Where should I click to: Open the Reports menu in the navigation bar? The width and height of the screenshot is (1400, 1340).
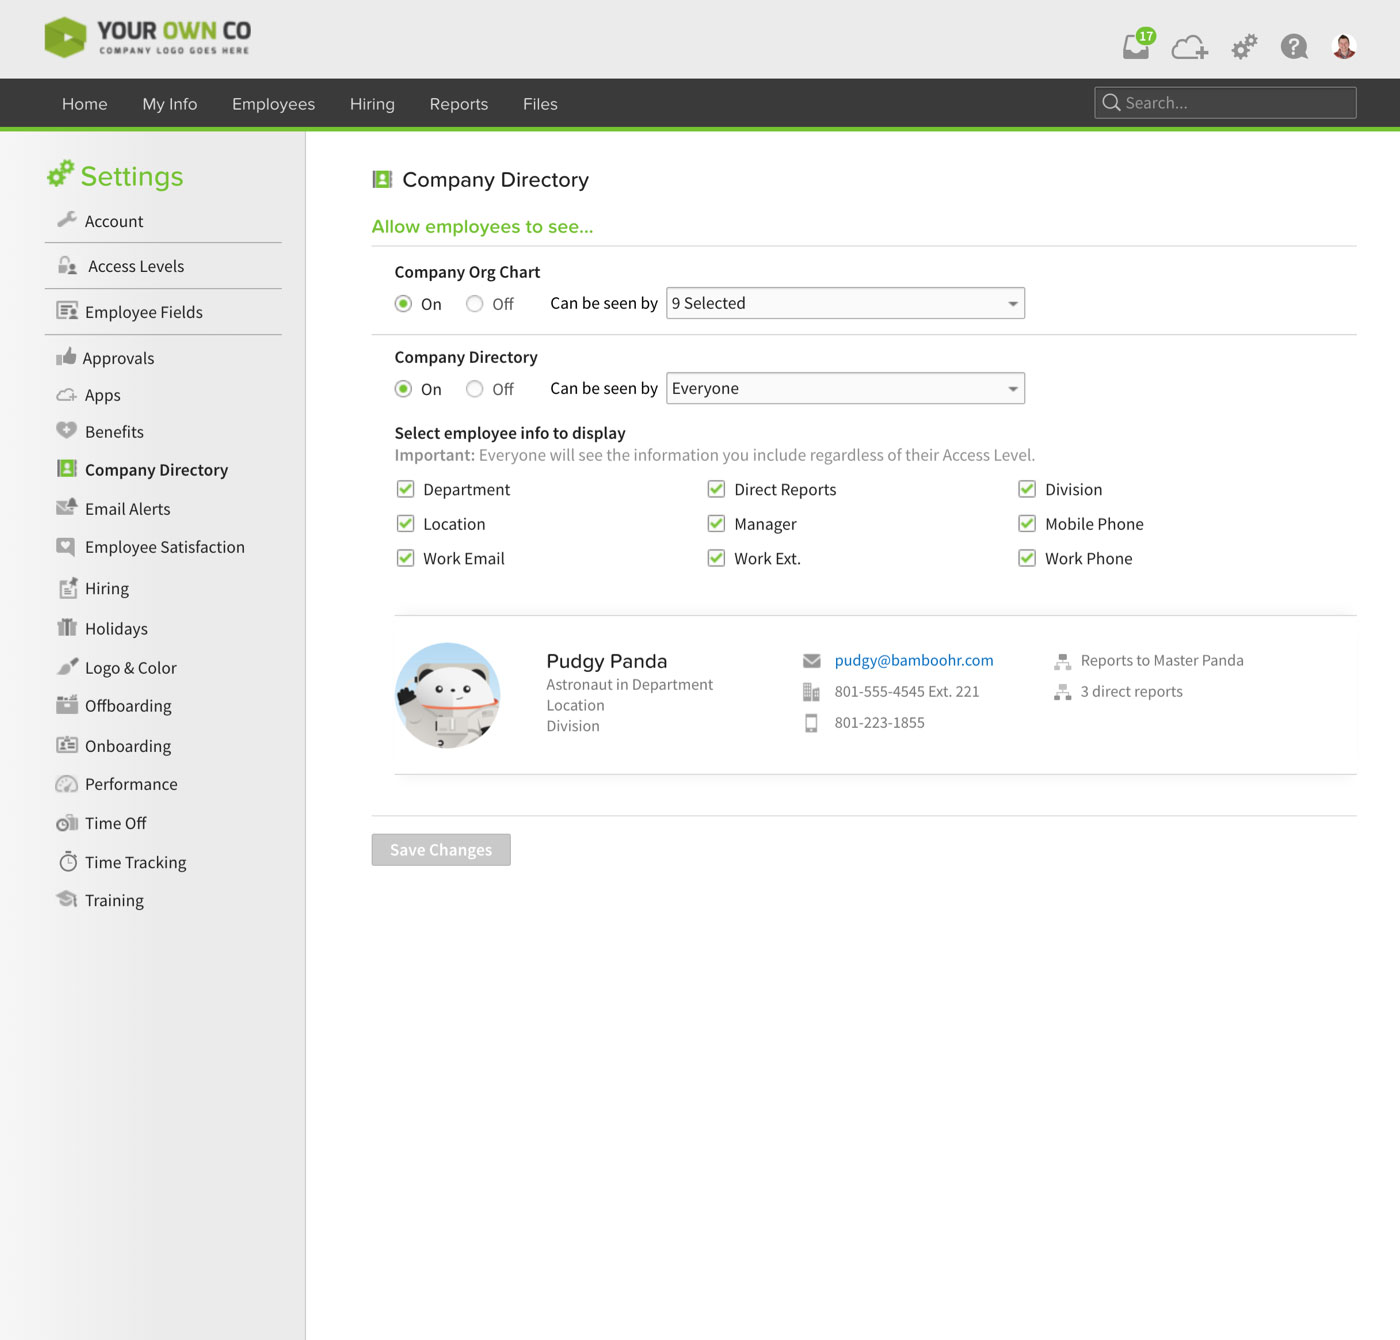pos(458,103)
